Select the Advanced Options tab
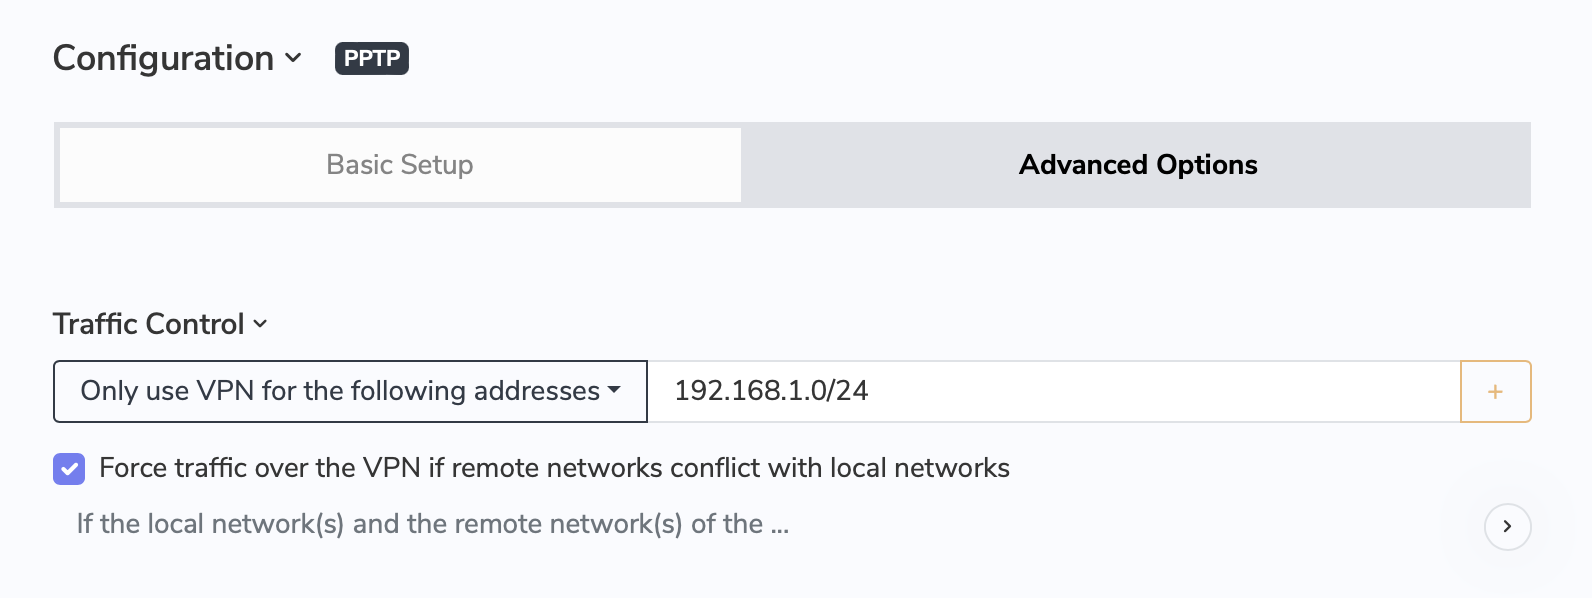Viewport: 1592px width, 598px height. pyautogui.click(x=1137, y=164)
